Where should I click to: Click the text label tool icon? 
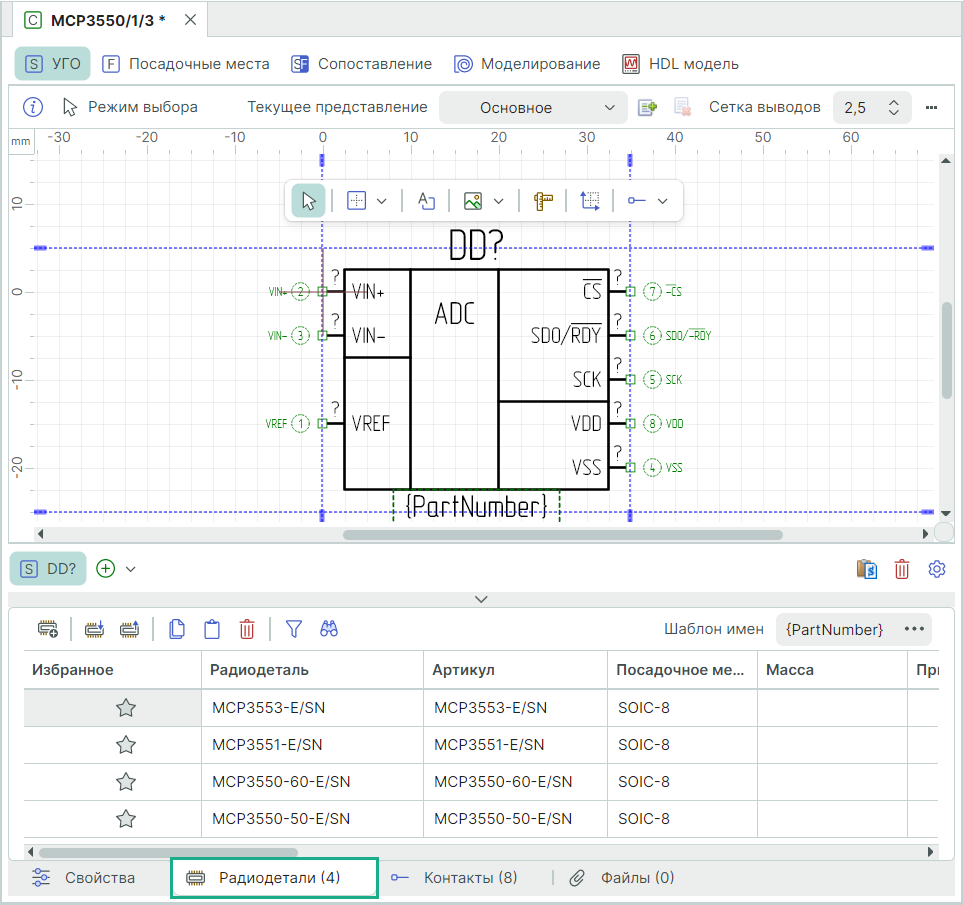426,201
